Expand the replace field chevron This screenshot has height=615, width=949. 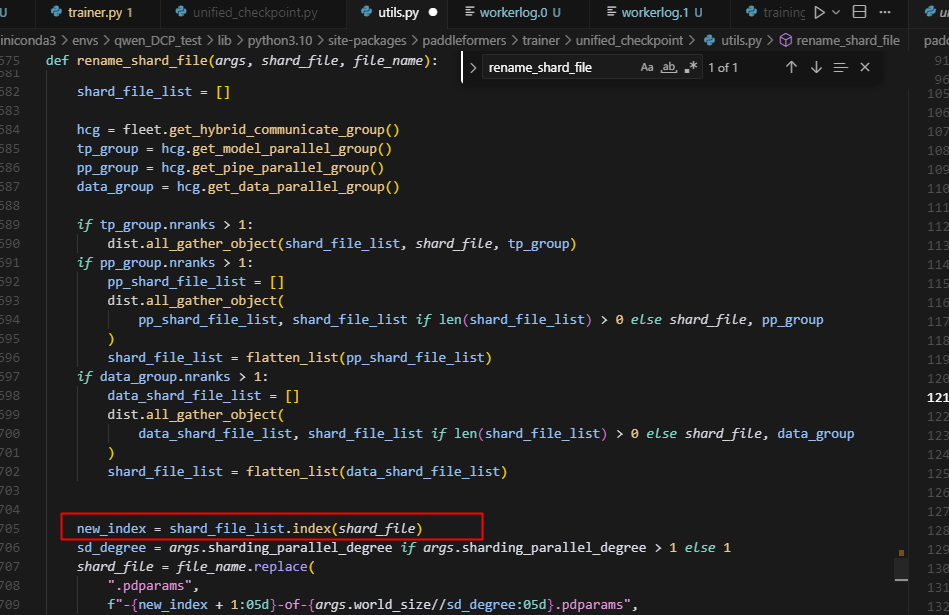click(473, 67)
